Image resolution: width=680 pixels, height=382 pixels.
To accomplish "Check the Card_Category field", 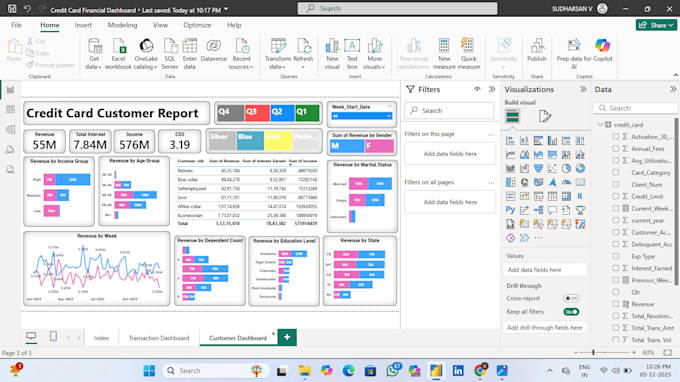I will [615, 172].
